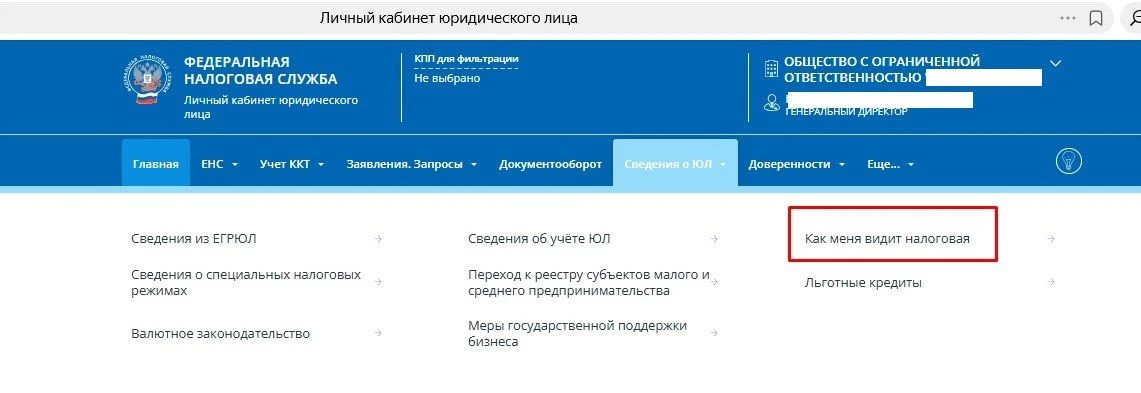This screenshot has width=1141, height=393.
Task: Open the Документооборот section
Action: pyautogui.click(x=550, y=164)
